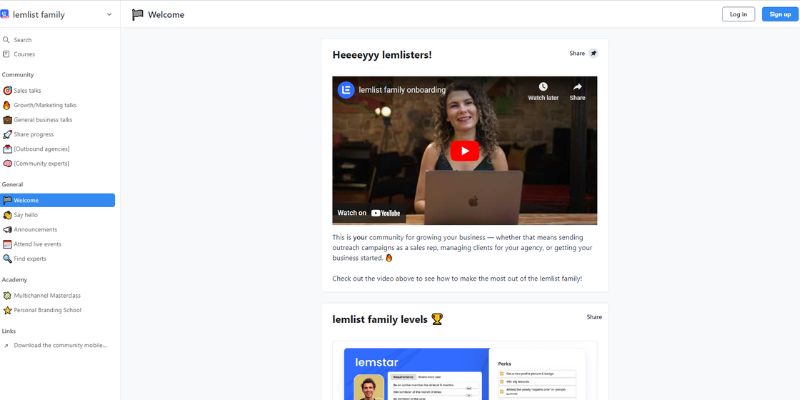Screen dimensions: 800x400
Task: Open the Announcements space
Action: [x=35, y=230]
